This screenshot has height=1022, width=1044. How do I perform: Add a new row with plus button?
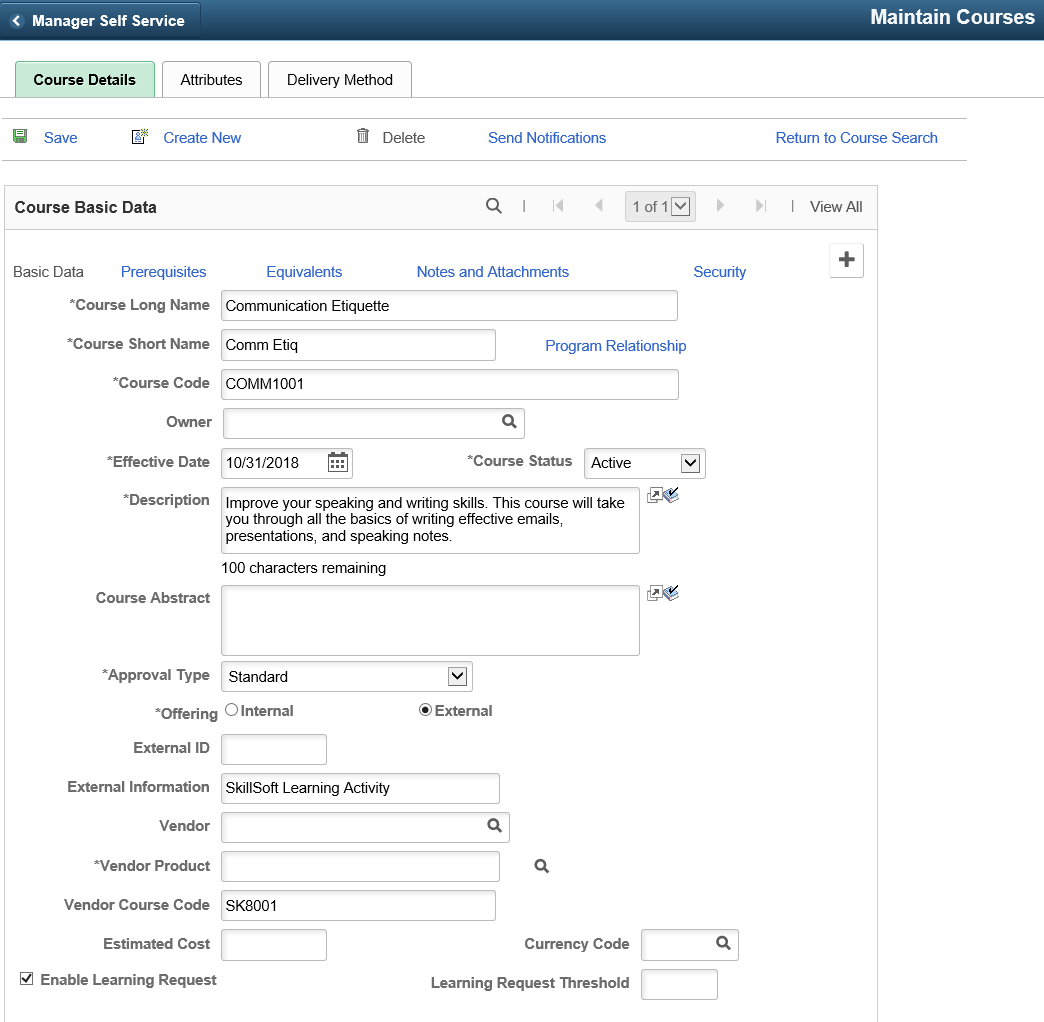tap(846, 260)
